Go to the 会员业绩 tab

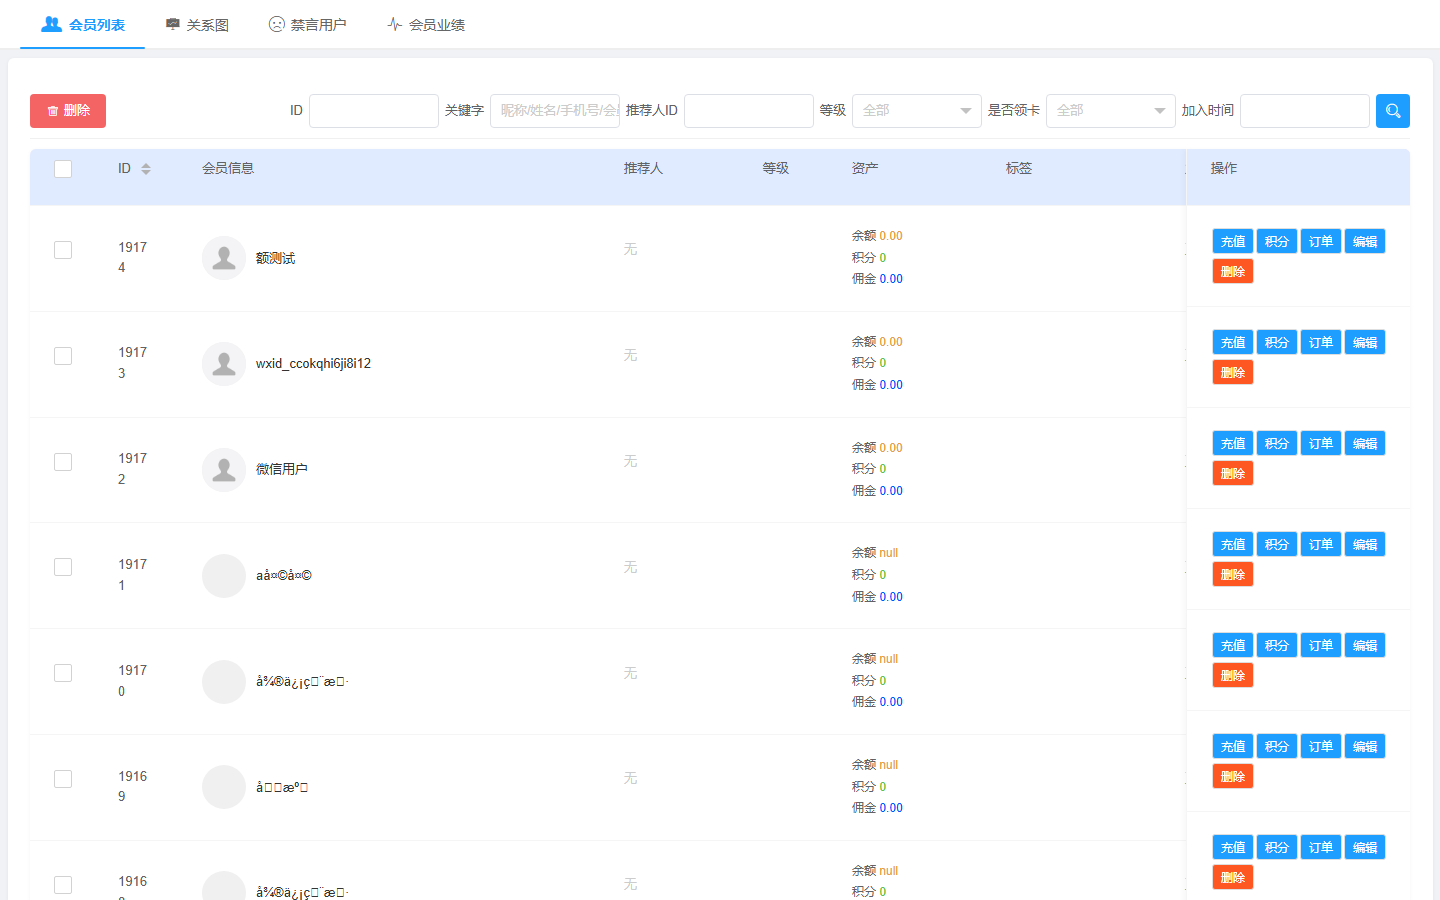click(426, 25)
